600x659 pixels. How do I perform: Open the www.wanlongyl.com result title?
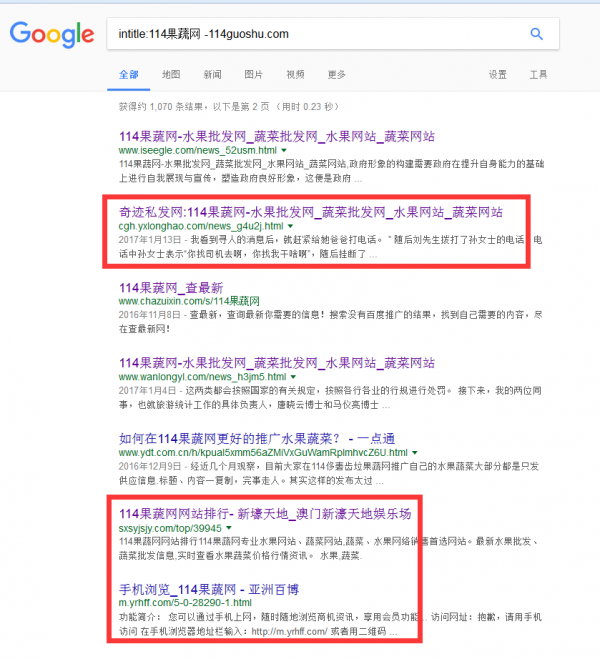[277, 363]
